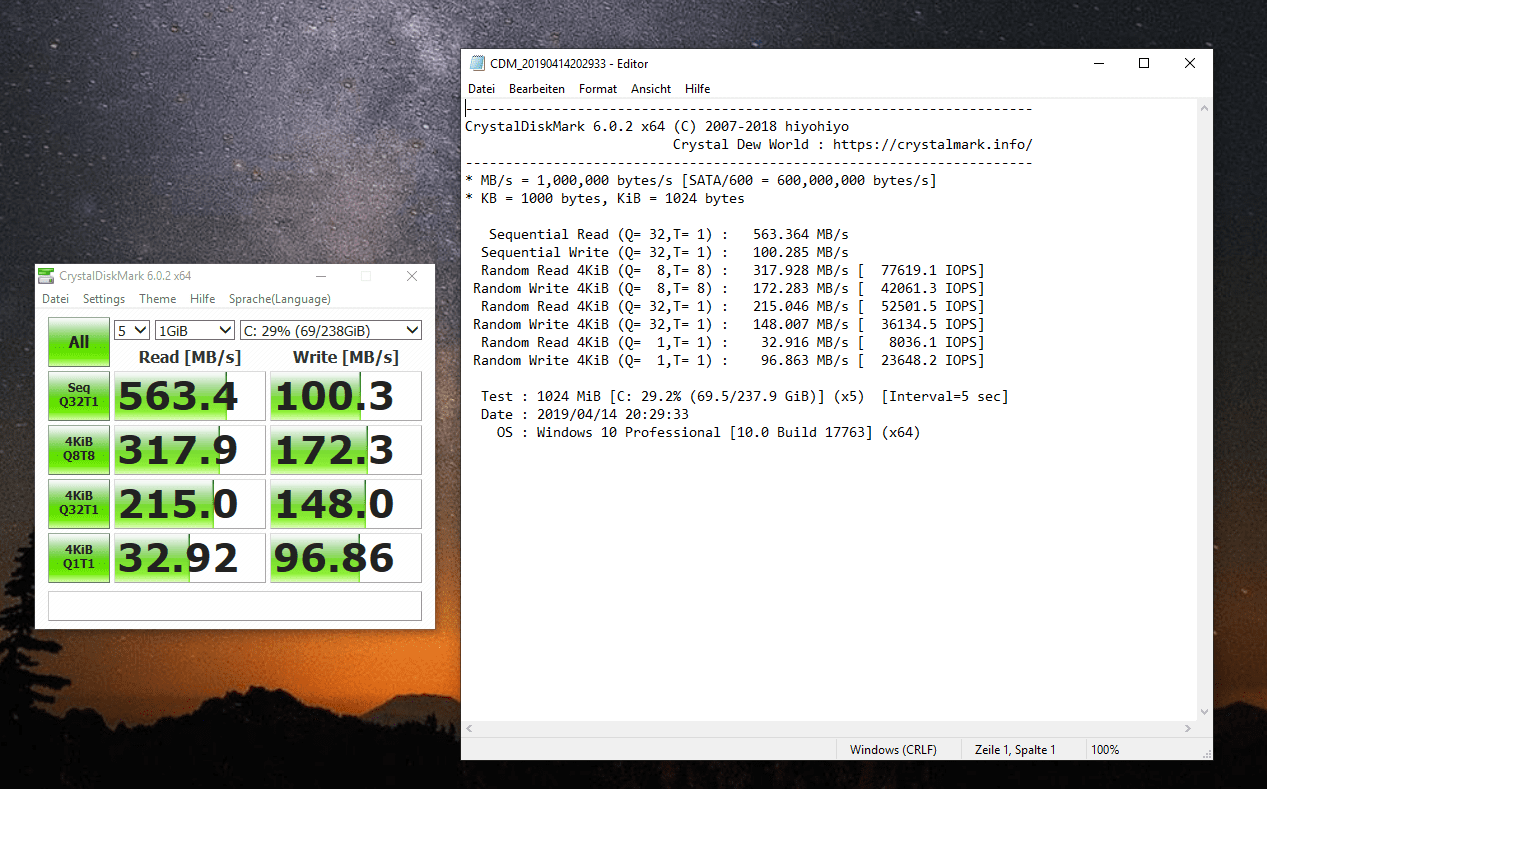Click the Seq write result 100.3

click(346, 396)
